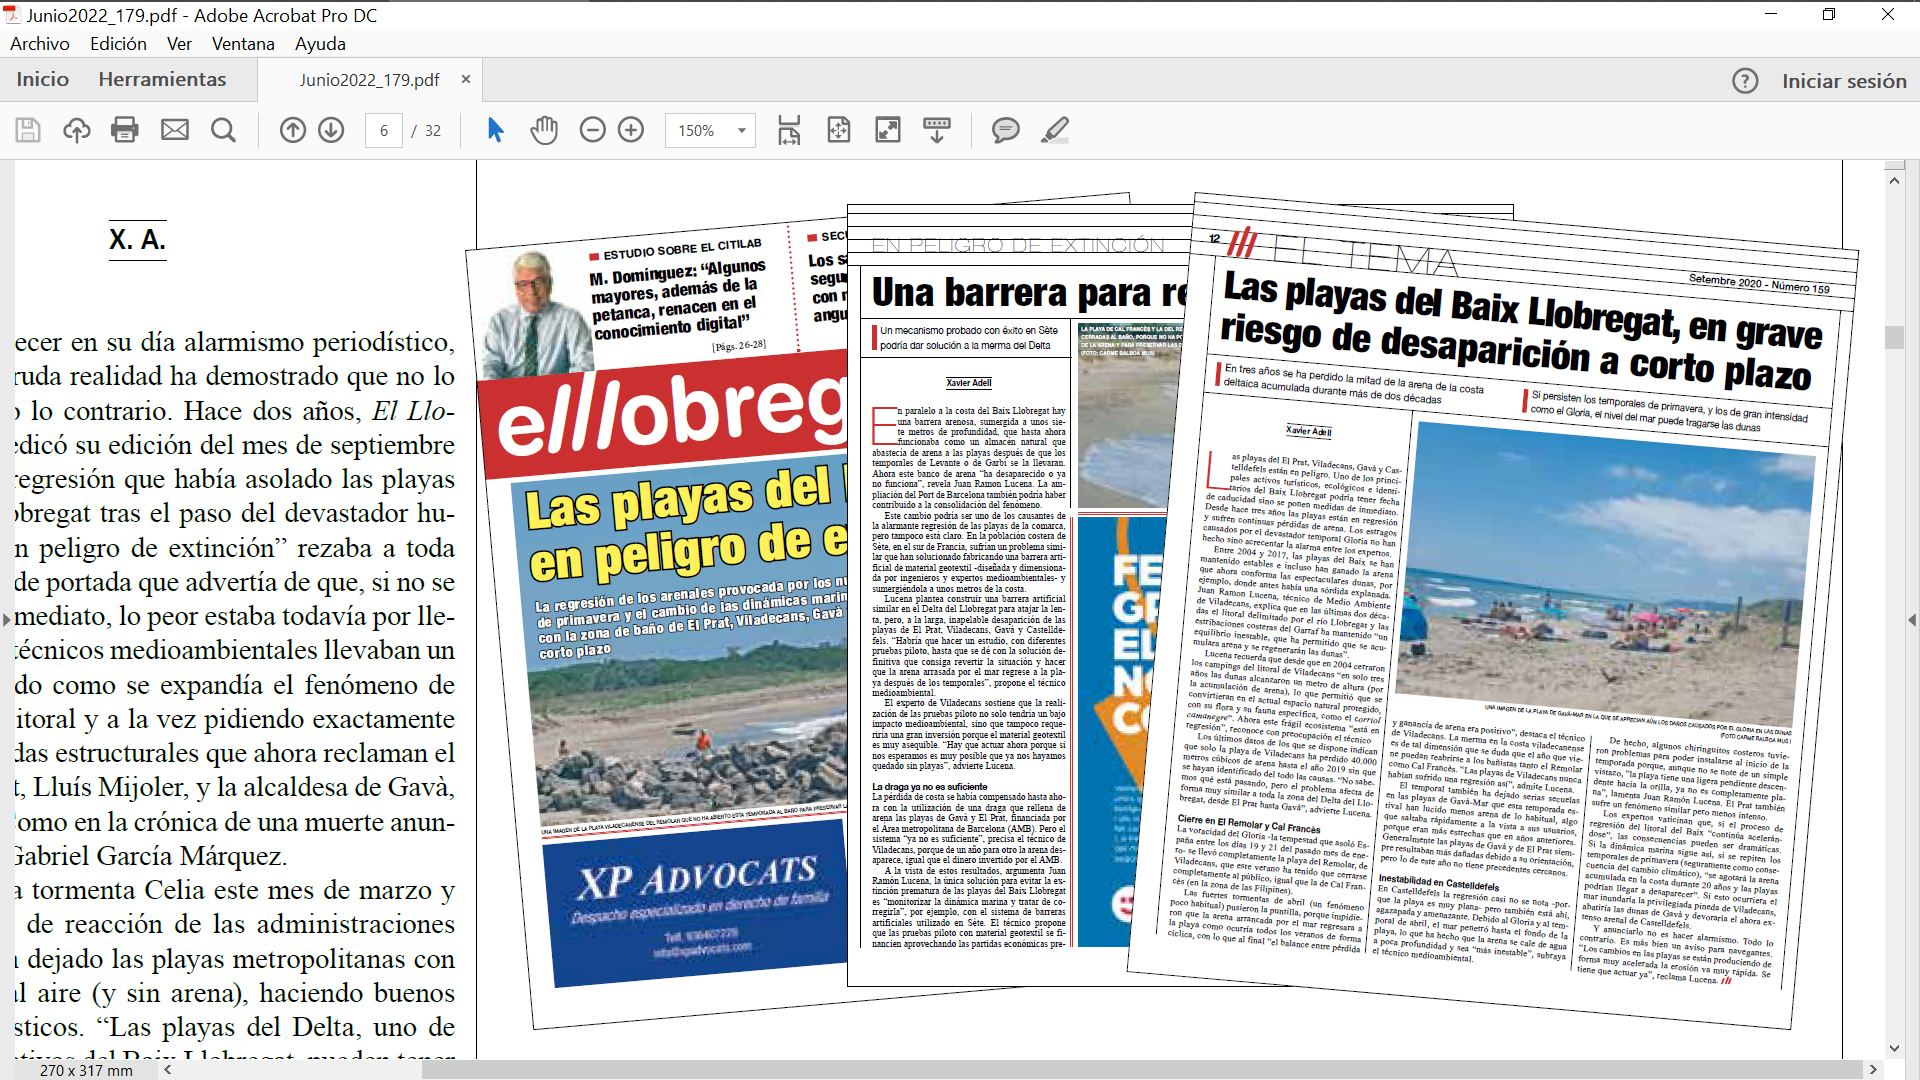Click the beach photo in the right newspaper page
The image size is (1920, 1080).
point(1606,572)
